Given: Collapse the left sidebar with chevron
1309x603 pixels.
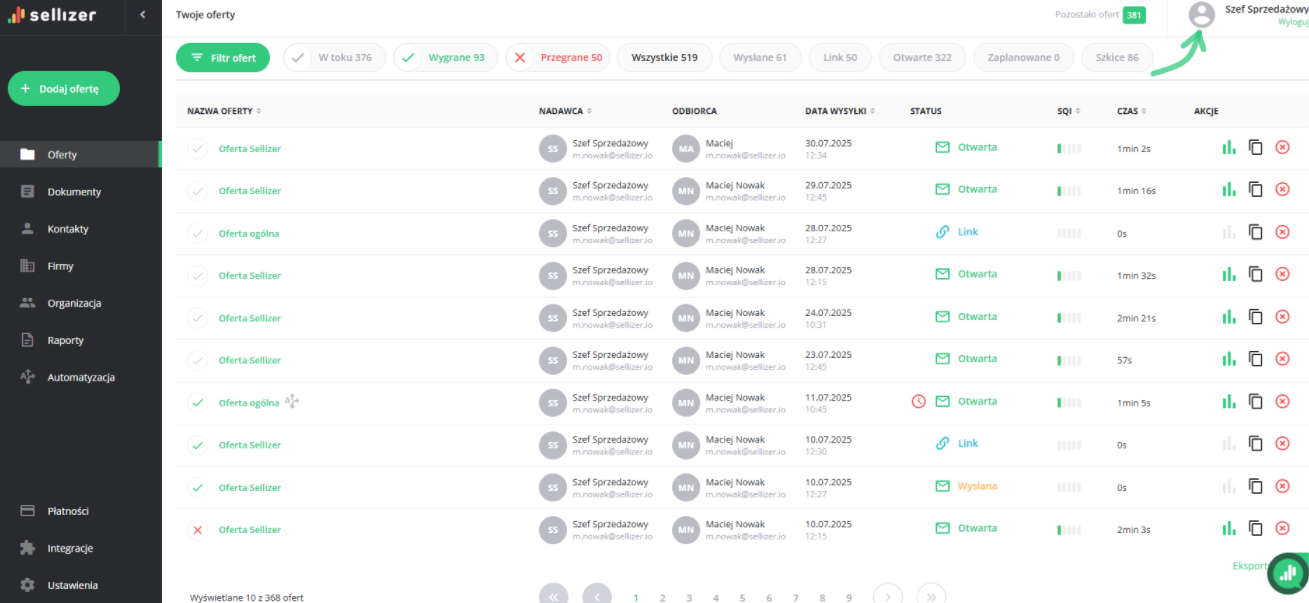Looking at the screenshot, I should click(142, 15).
